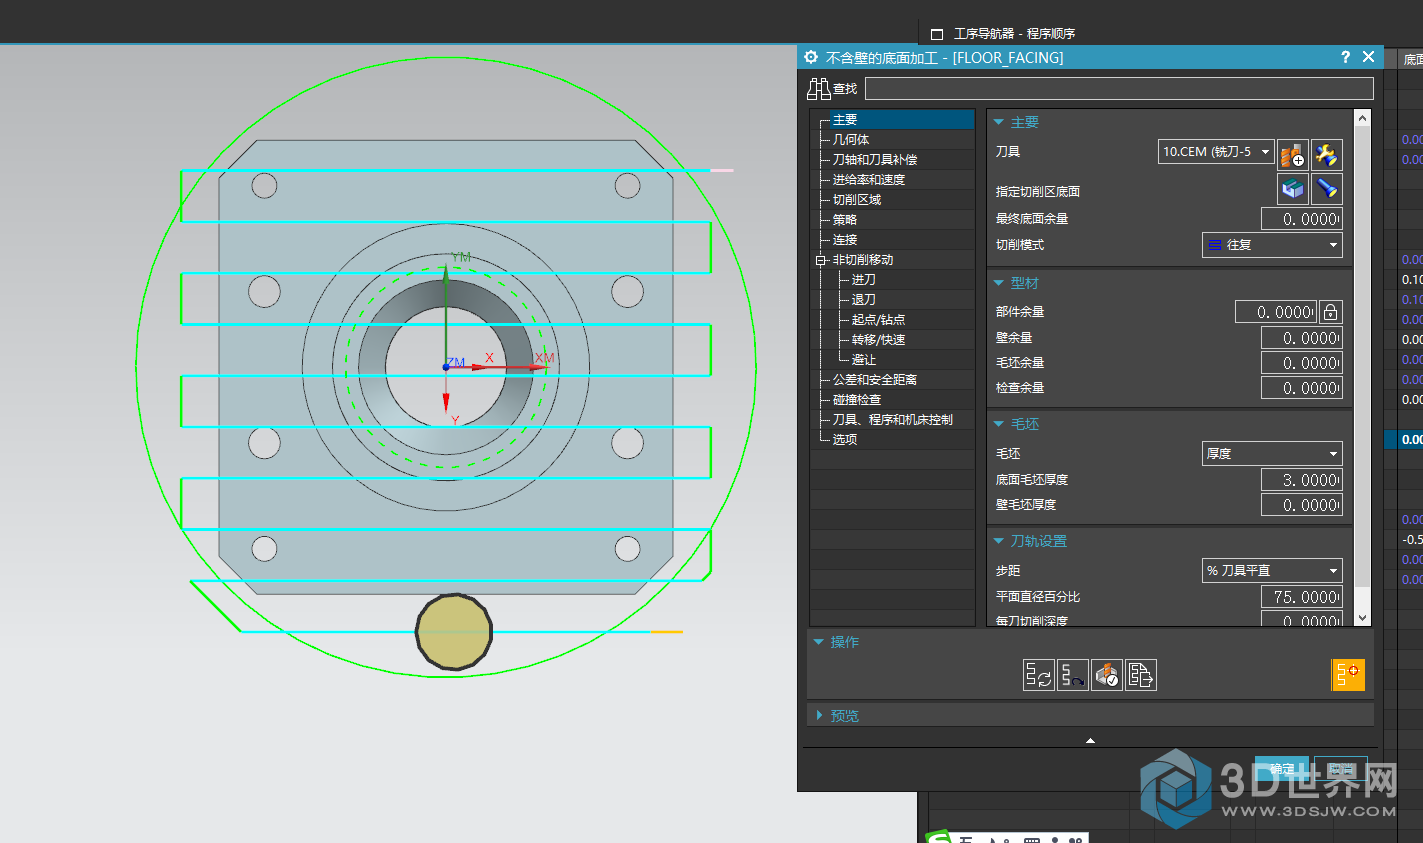Open the 刀具 tool dropdown
The image size is (1423, 843).
click(x=1216, y=152)
